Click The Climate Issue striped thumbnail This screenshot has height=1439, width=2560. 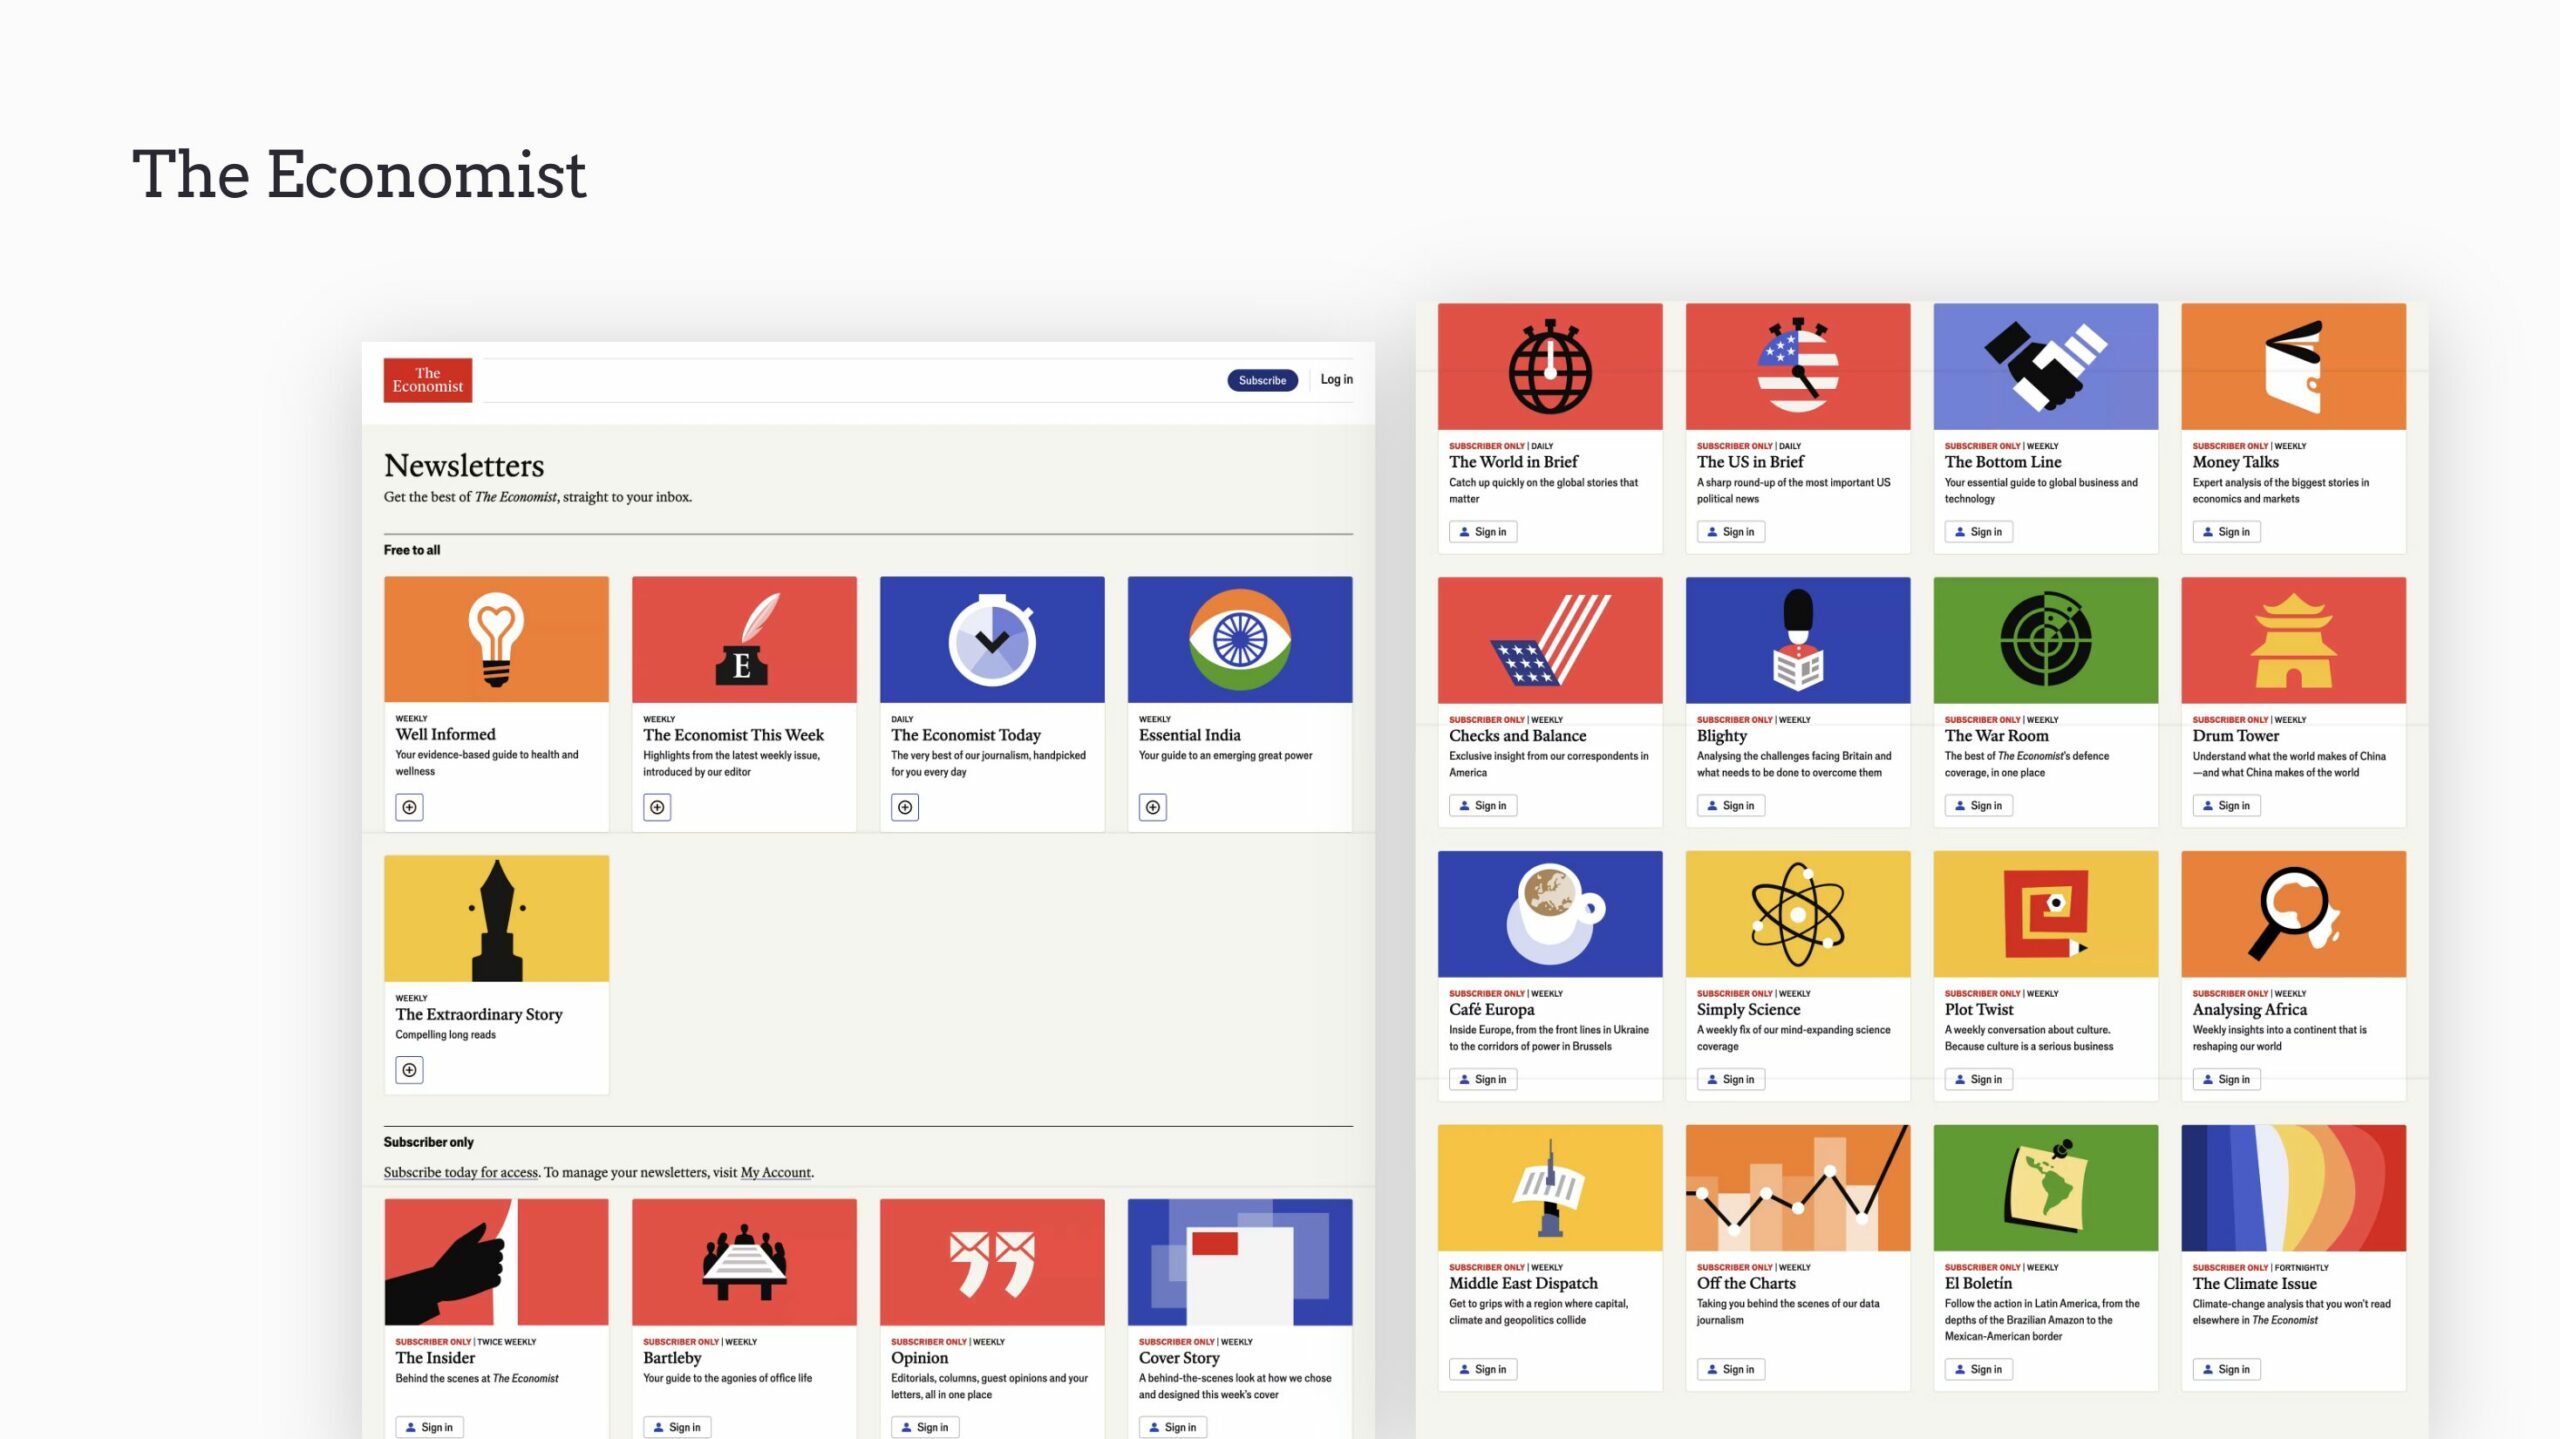click(x=2293, y=1187)
